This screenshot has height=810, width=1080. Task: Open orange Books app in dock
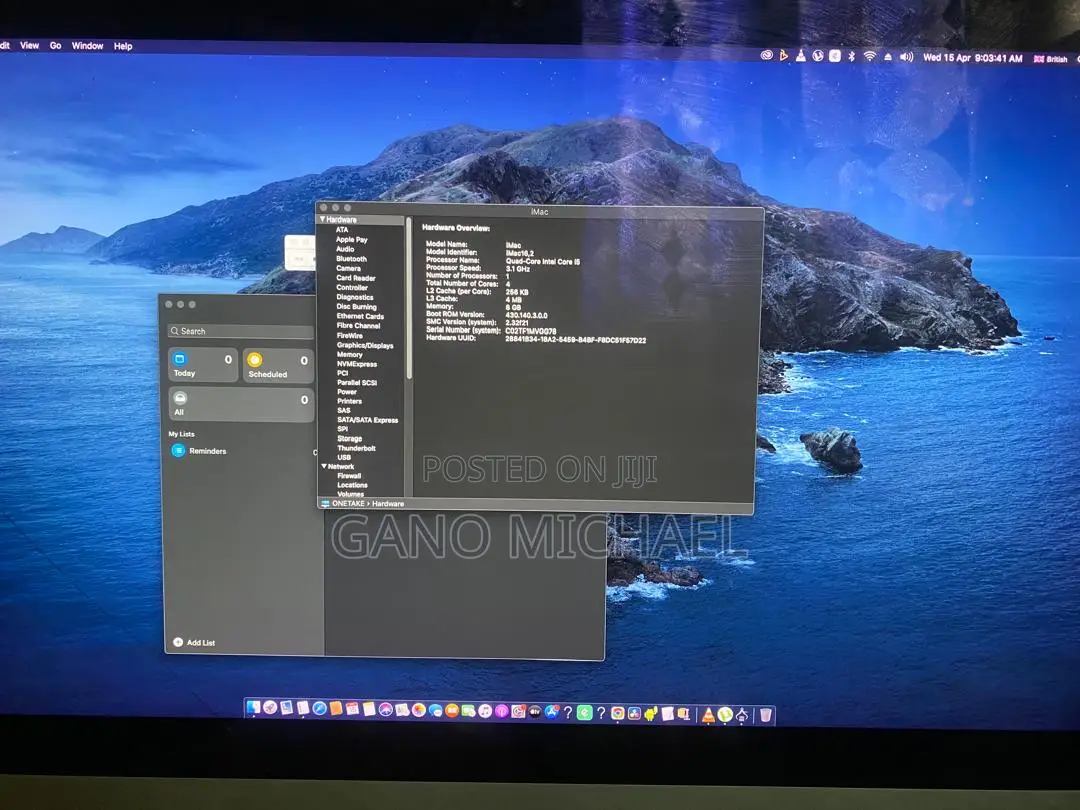[452, 711]
